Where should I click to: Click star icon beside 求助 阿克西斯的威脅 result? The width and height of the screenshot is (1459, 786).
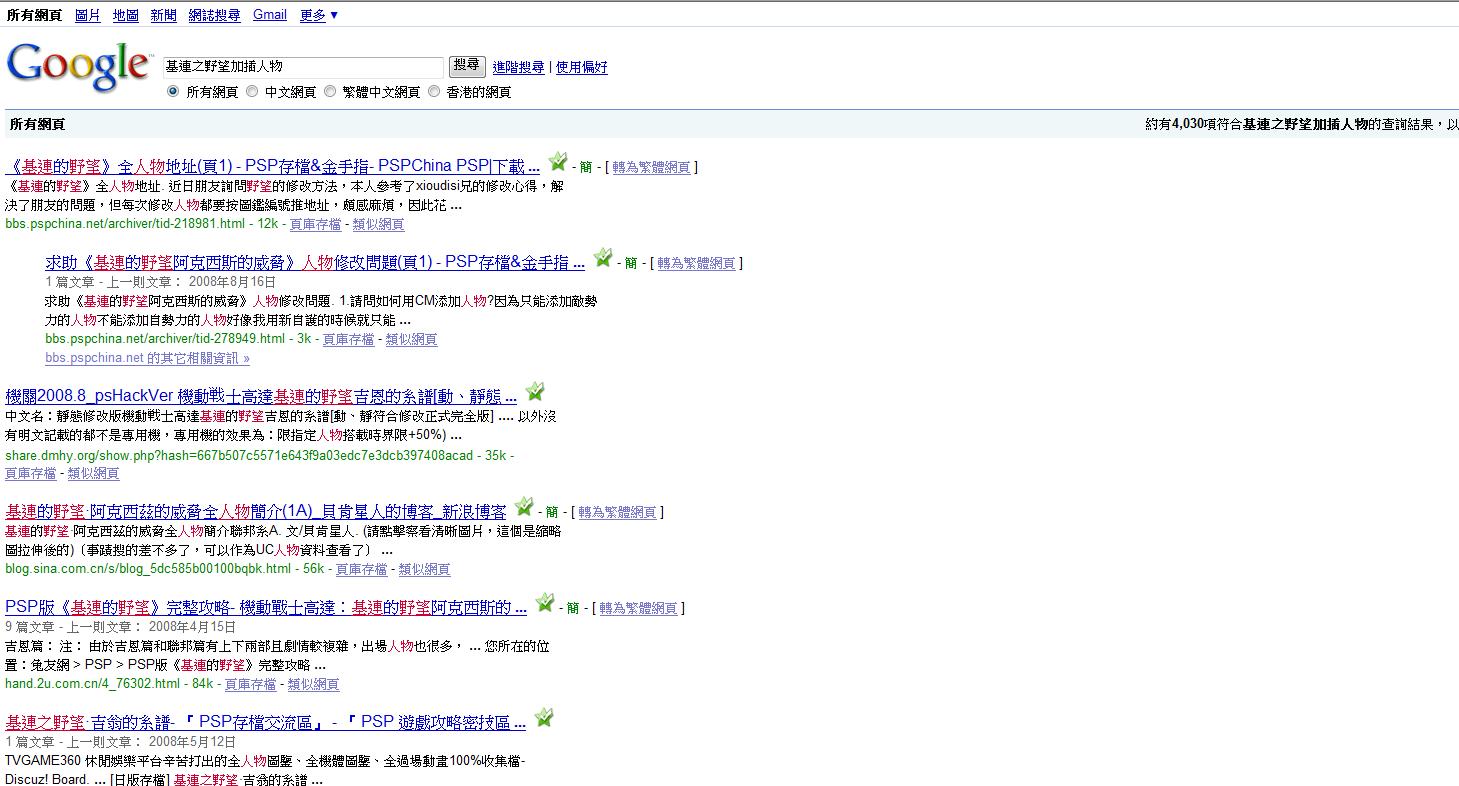(x=602, y=258)
